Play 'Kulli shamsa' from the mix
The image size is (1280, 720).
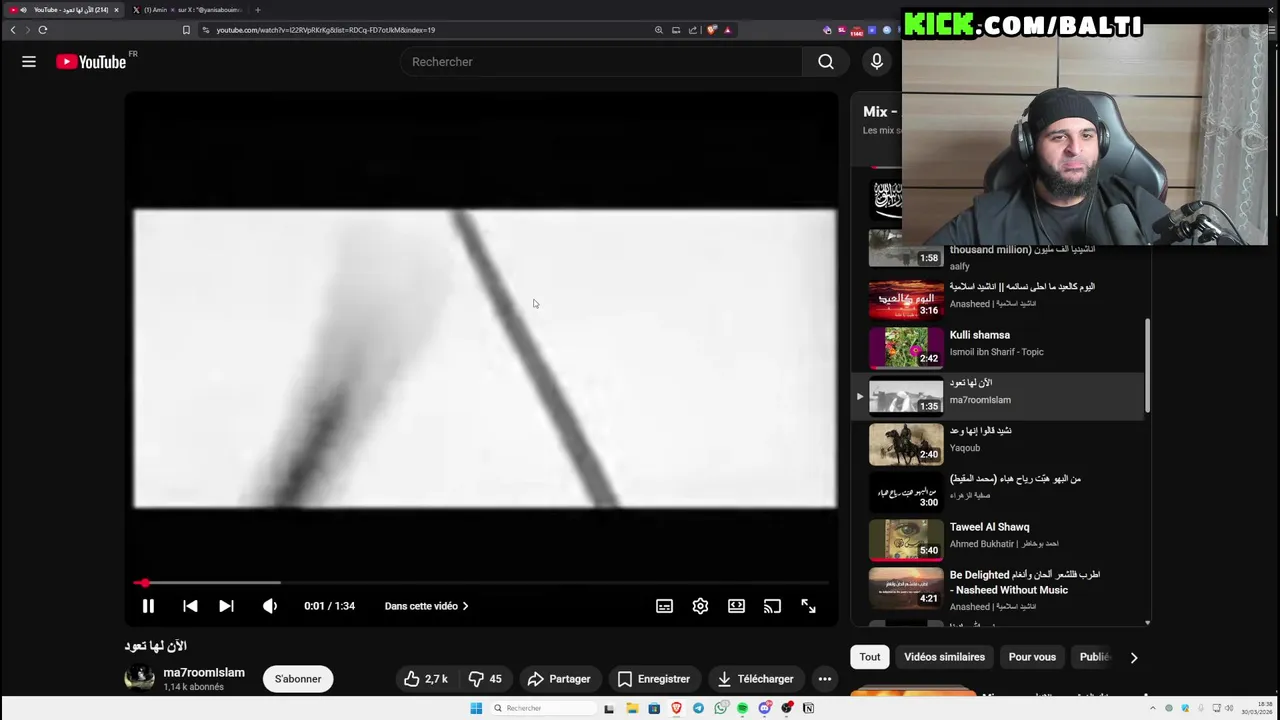pos(1000,348)
